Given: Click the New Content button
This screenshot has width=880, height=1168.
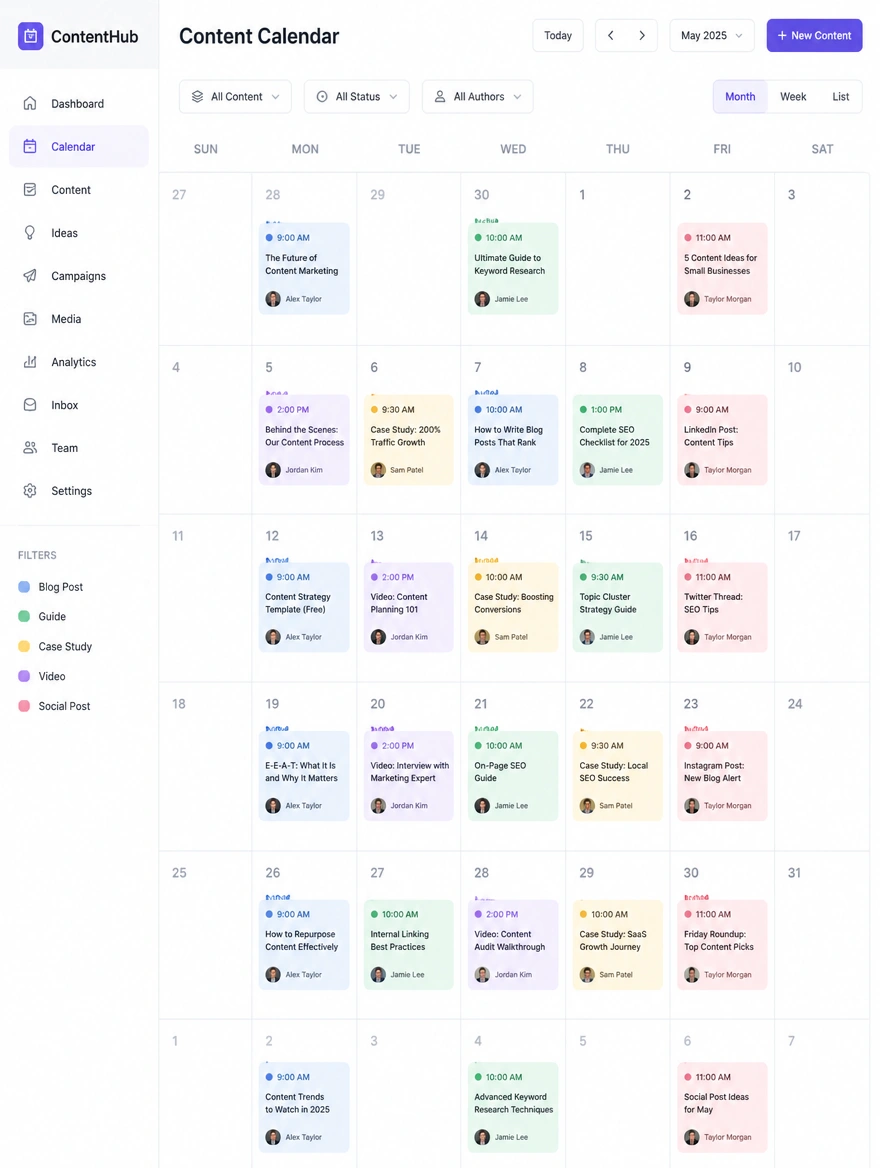Looking at the screenshot, I should (814, 36).
